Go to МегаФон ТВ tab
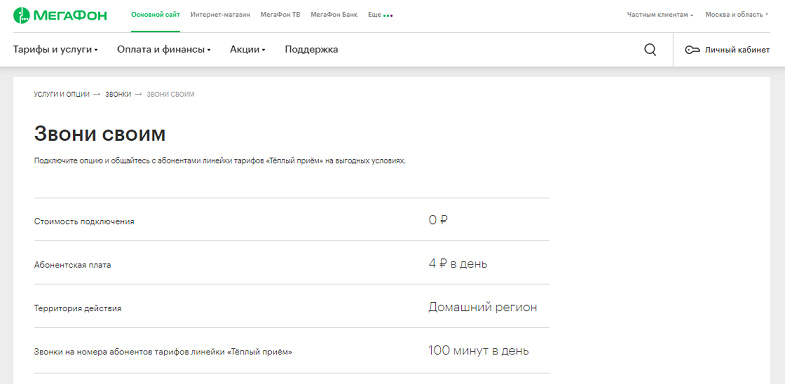Viewport: 785px width, 384px height. click(x=280, y=15)
